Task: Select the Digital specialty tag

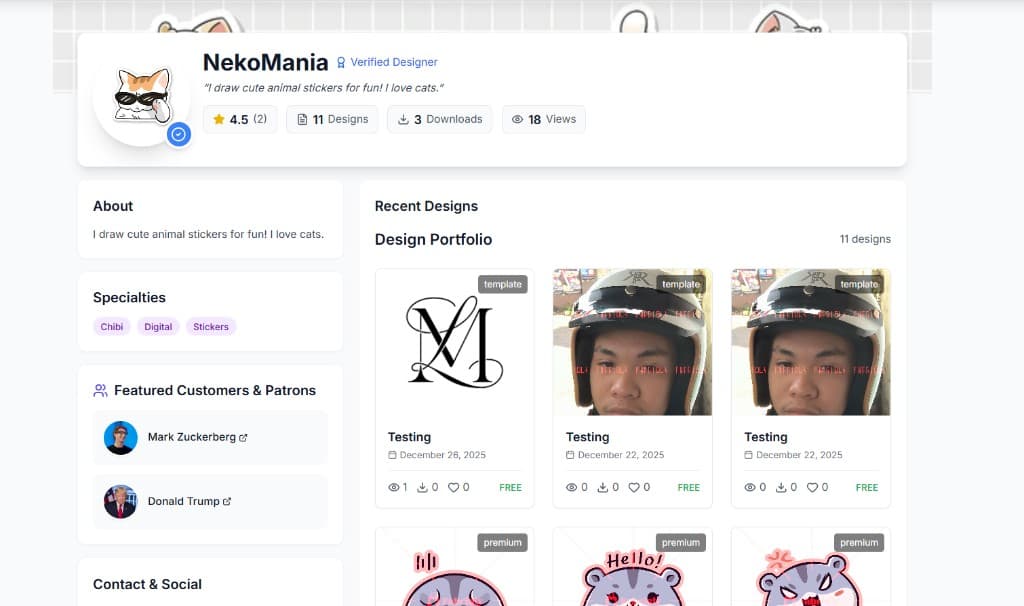Action: click(x=158, y=327)
